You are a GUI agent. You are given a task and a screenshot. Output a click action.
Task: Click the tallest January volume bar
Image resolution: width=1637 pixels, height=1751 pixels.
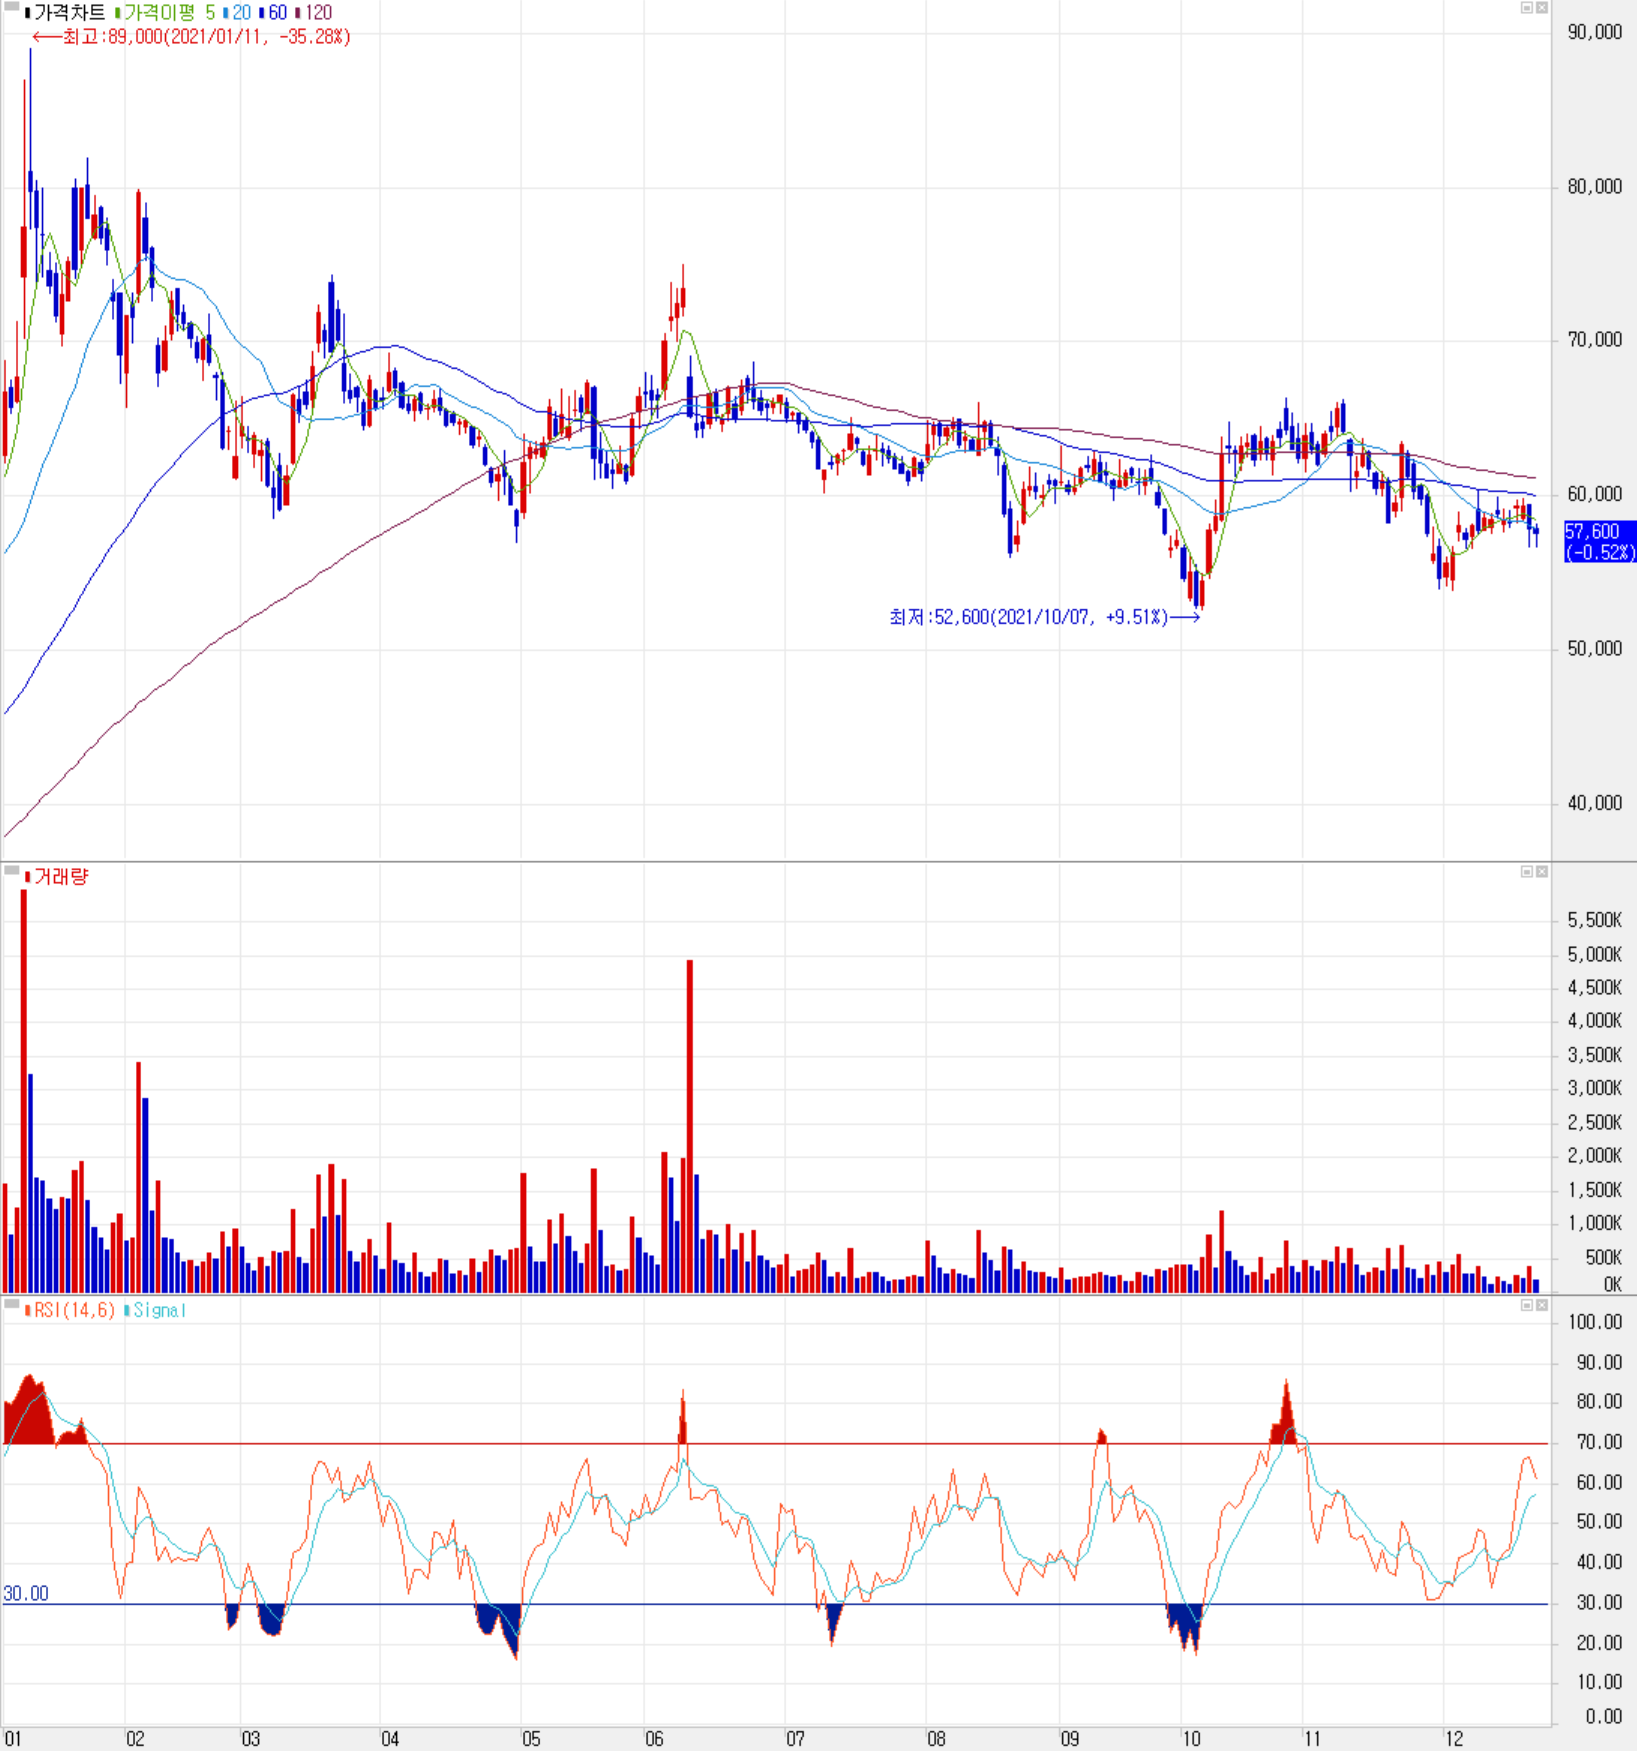click(24, 1091)
